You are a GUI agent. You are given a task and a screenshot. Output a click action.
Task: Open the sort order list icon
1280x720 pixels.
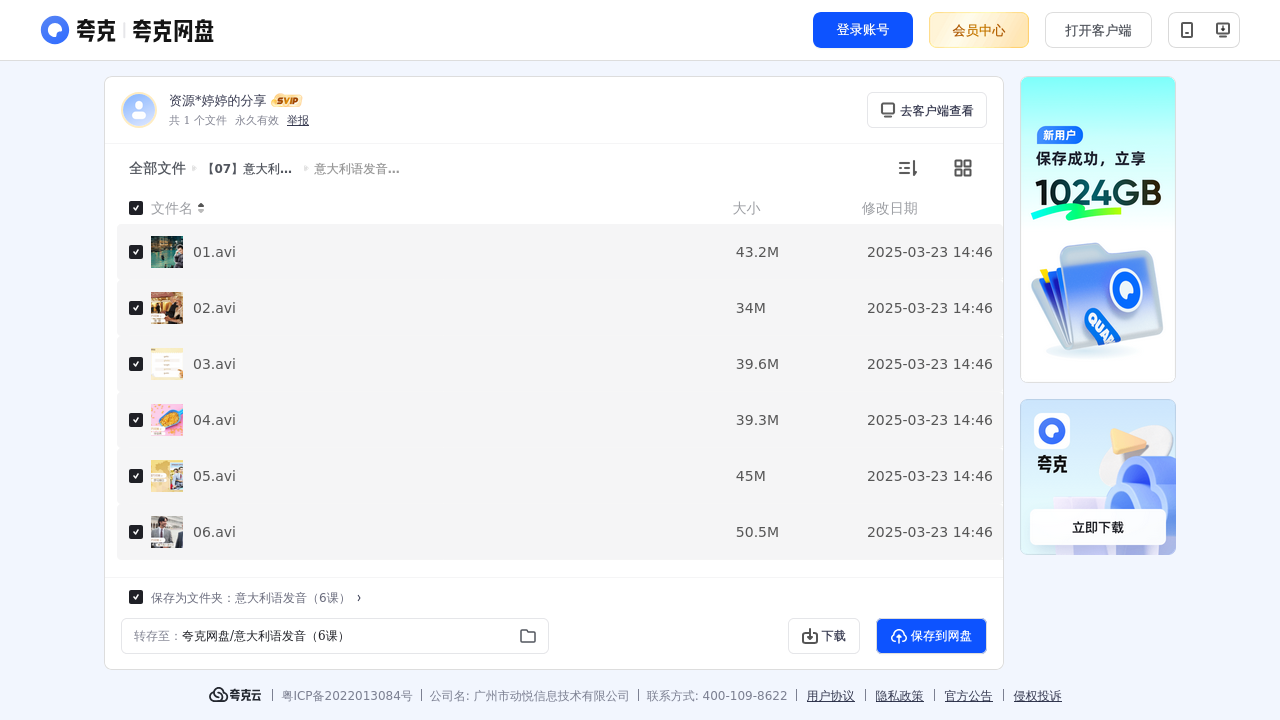[907, 168]
